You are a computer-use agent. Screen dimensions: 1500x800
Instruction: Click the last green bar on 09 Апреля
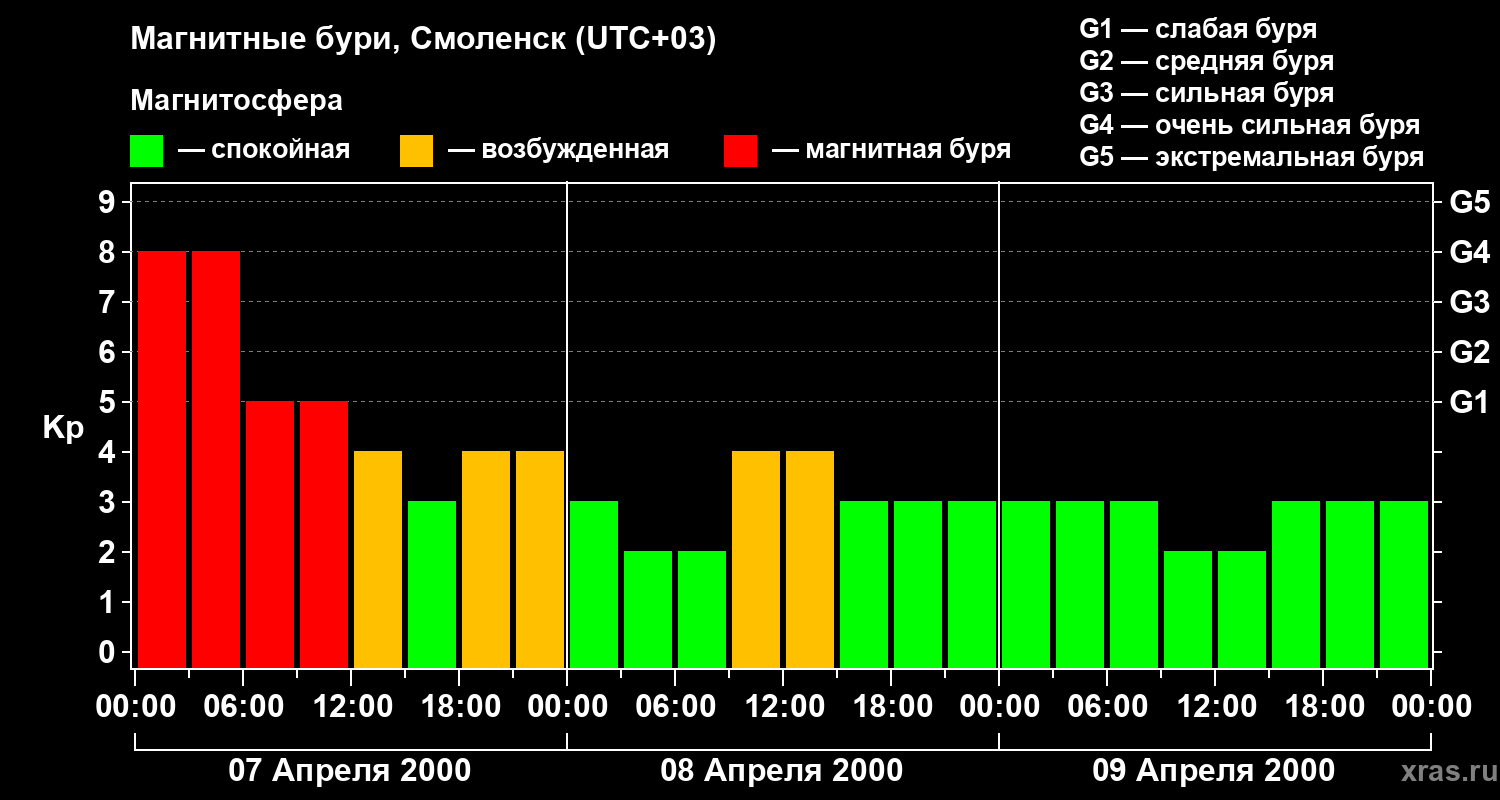click(1404, 584)
